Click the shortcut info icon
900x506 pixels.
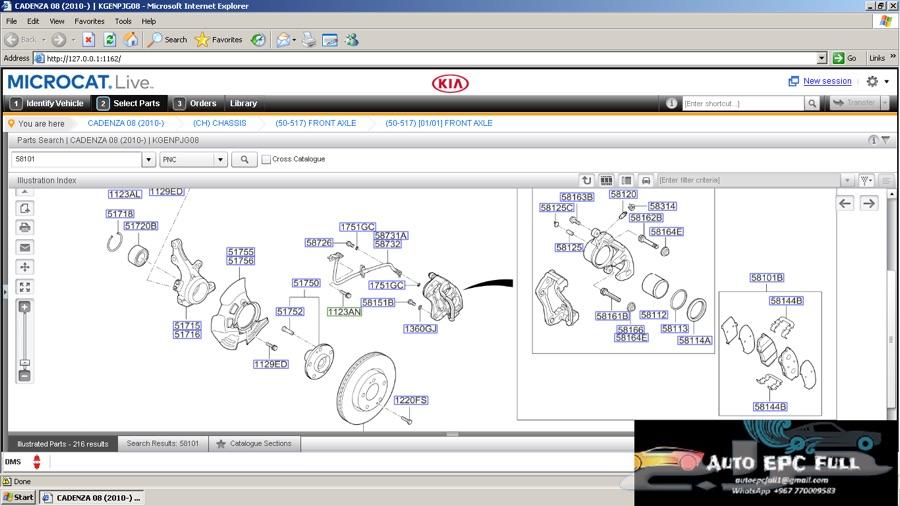click(671, 103)
